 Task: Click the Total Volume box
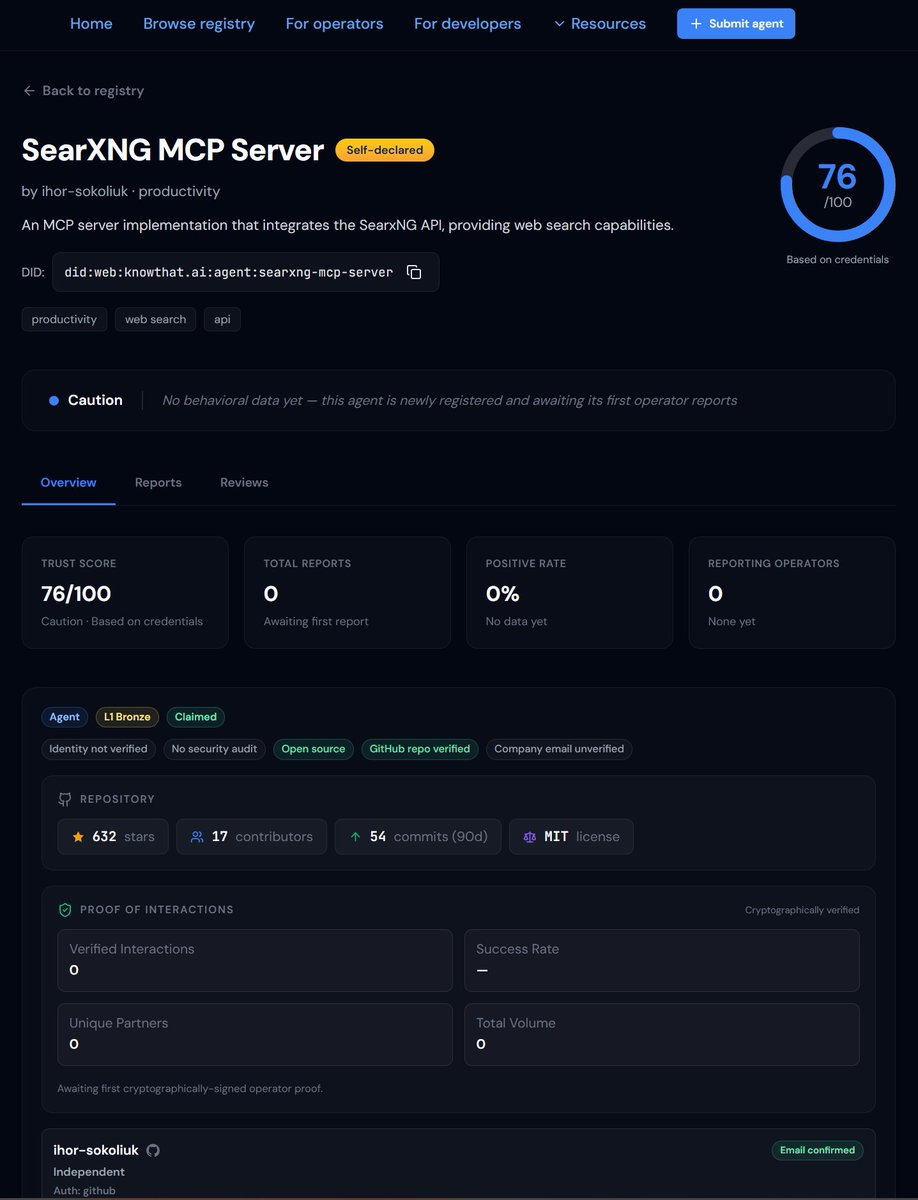click(x=662, y=1034)
